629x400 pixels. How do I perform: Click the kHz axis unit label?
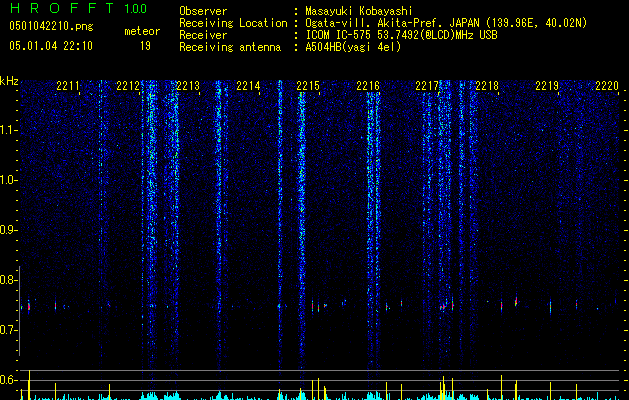click(x=9, y=81)
